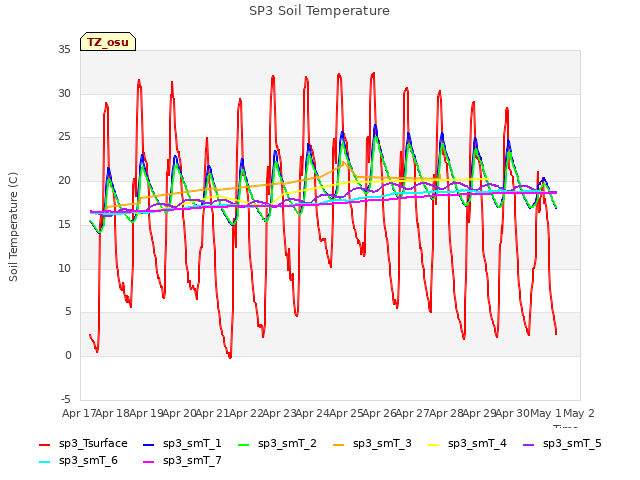
Task: Click the Apr 24 x-axis tick label
Action: (x=312, y=413)
